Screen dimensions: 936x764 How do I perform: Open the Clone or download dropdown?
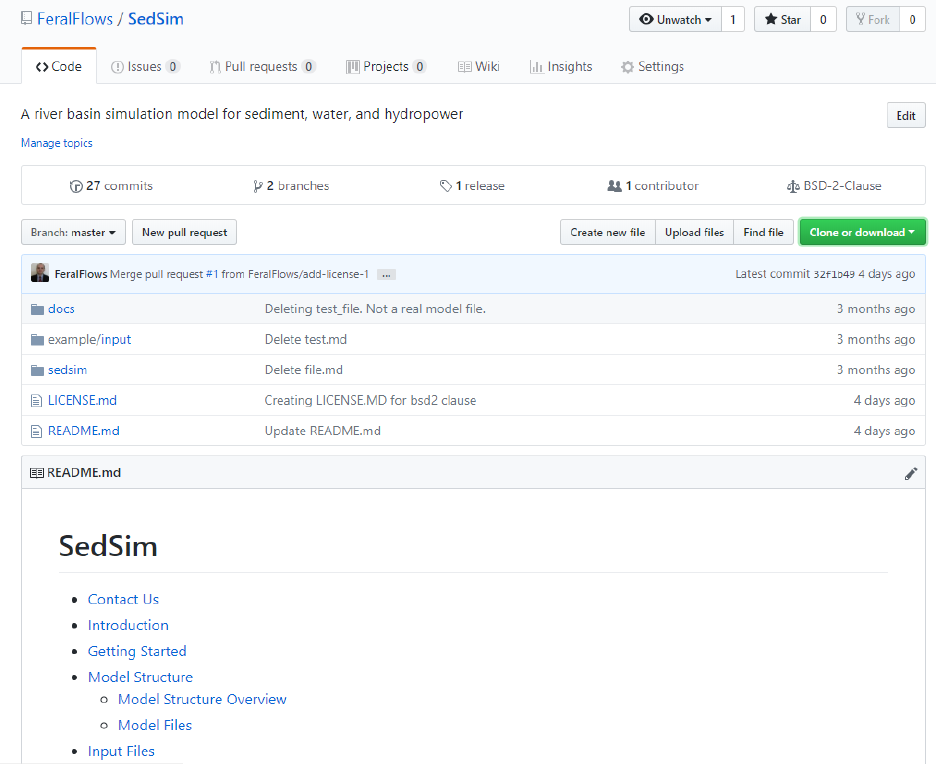(x=862, y=232)
